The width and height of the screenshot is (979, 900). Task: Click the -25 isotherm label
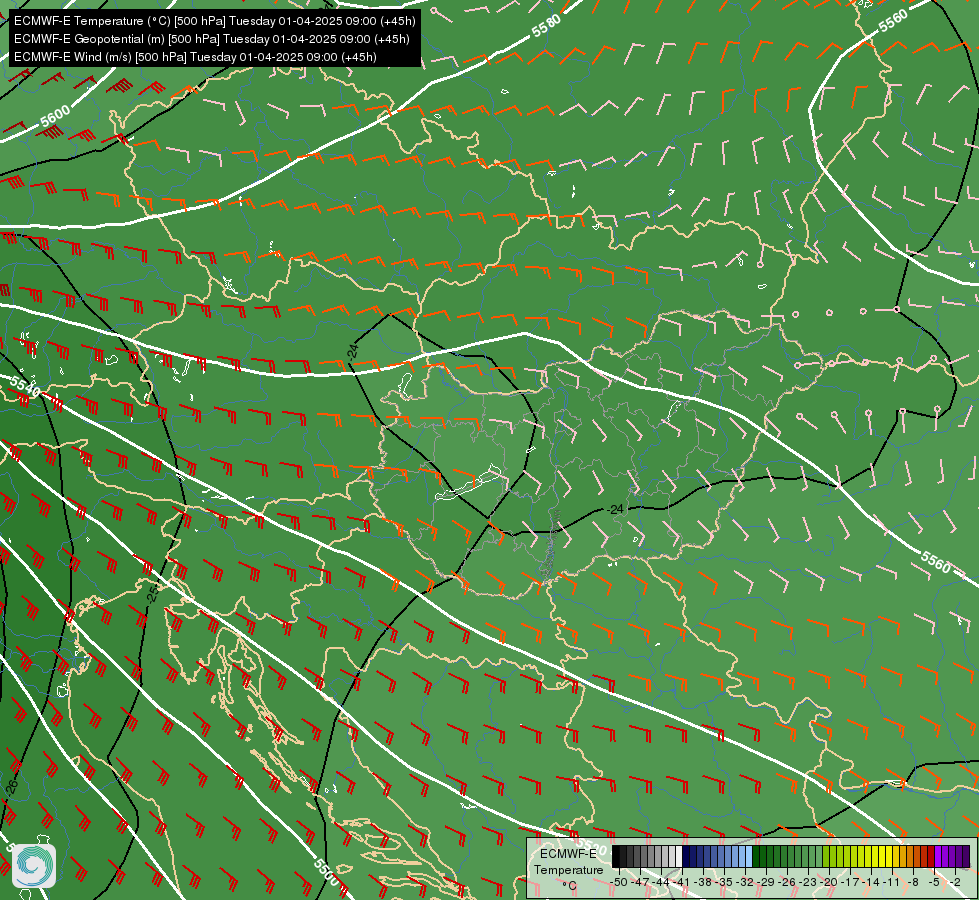coord(152,593)
